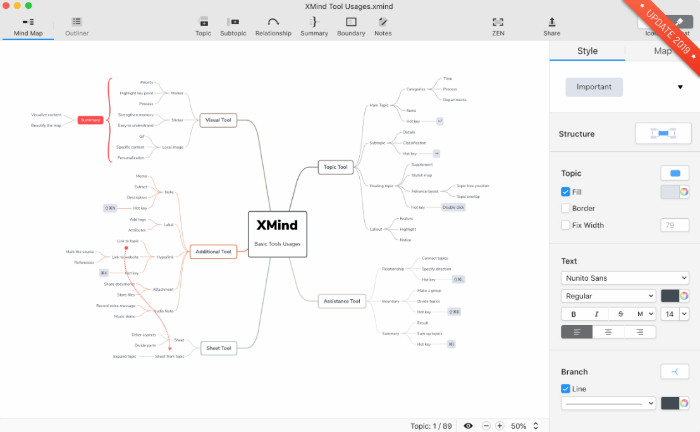Open the font size dropdown arrow
The width and height of the screenshot is (700, 432).
point(684,314)
